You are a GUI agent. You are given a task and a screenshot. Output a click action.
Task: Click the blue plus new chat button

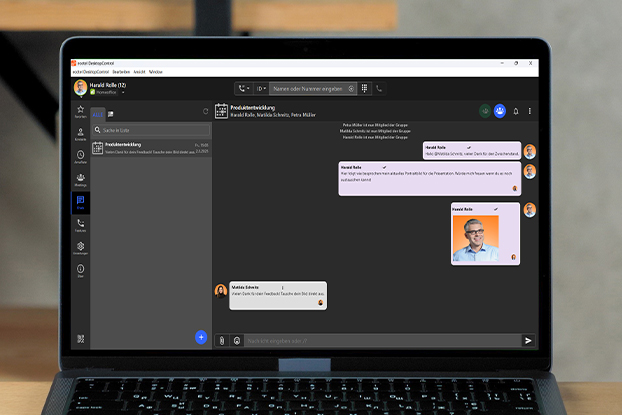(201, 337)
